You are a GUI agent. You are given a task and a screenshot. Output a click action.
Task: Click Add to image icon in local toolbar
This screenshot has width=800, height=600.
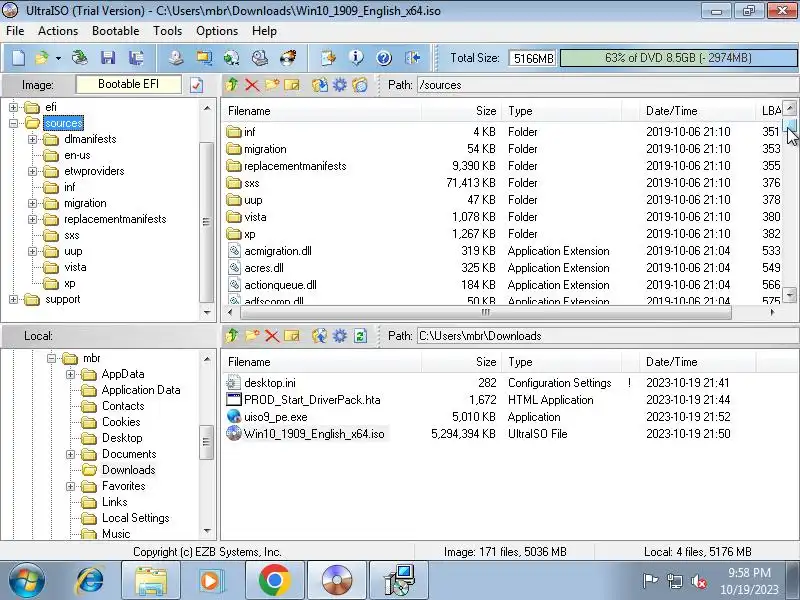click(320, 336)
